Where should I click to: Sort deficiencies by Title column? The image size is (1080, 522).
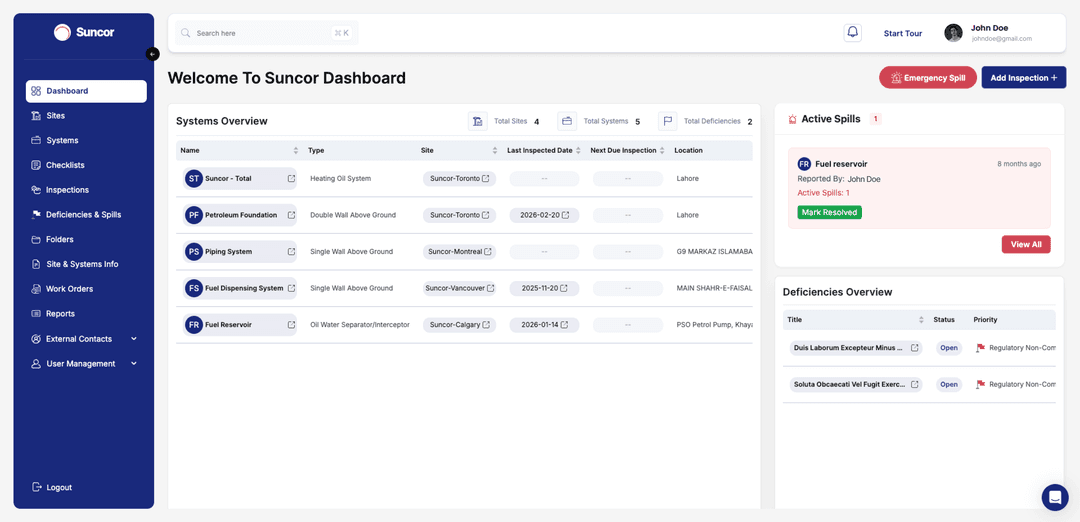[921, 320]
